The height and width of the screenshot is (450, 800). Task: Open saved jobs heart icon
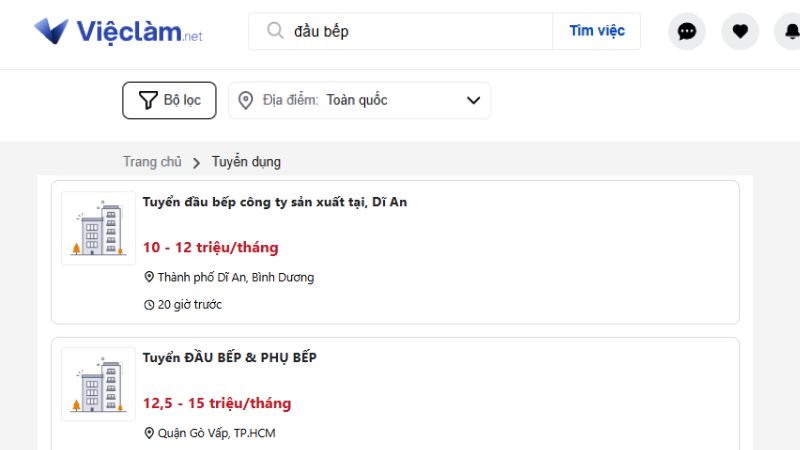[x=740, y=32]
